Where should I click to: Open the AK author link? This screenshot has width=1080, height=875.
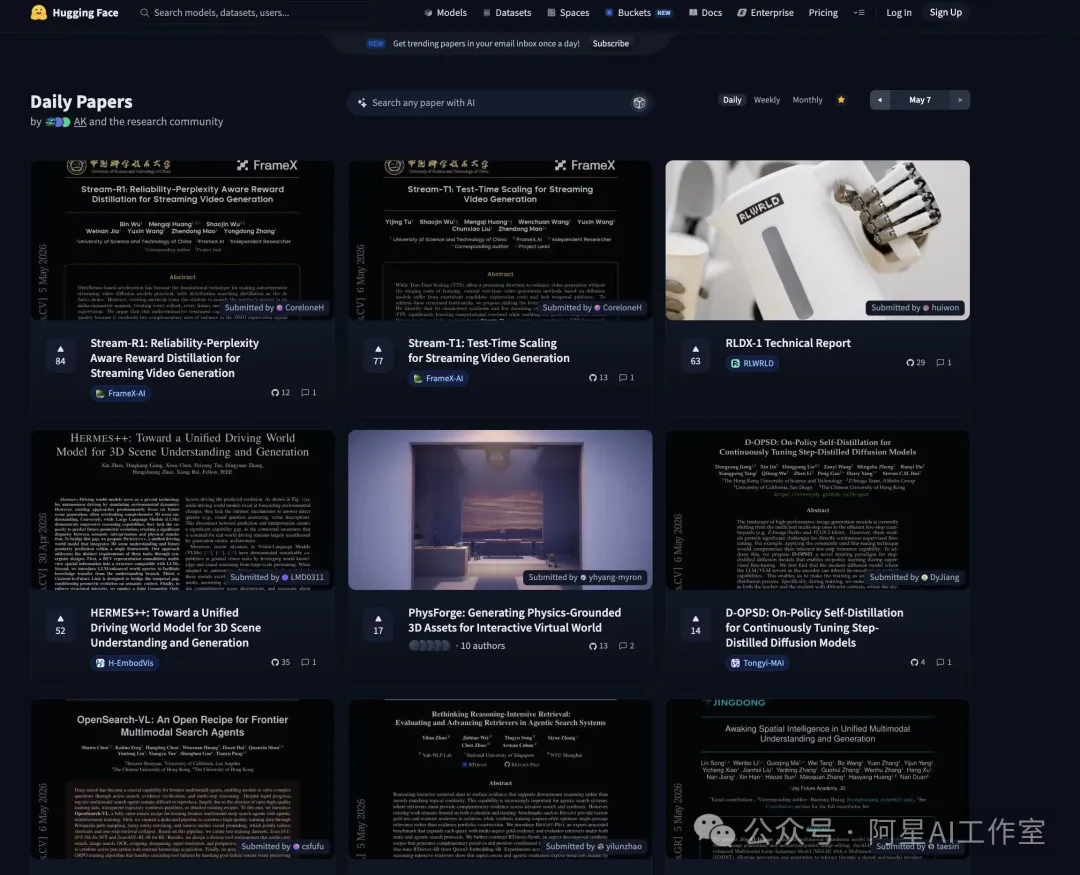(80, 121)
